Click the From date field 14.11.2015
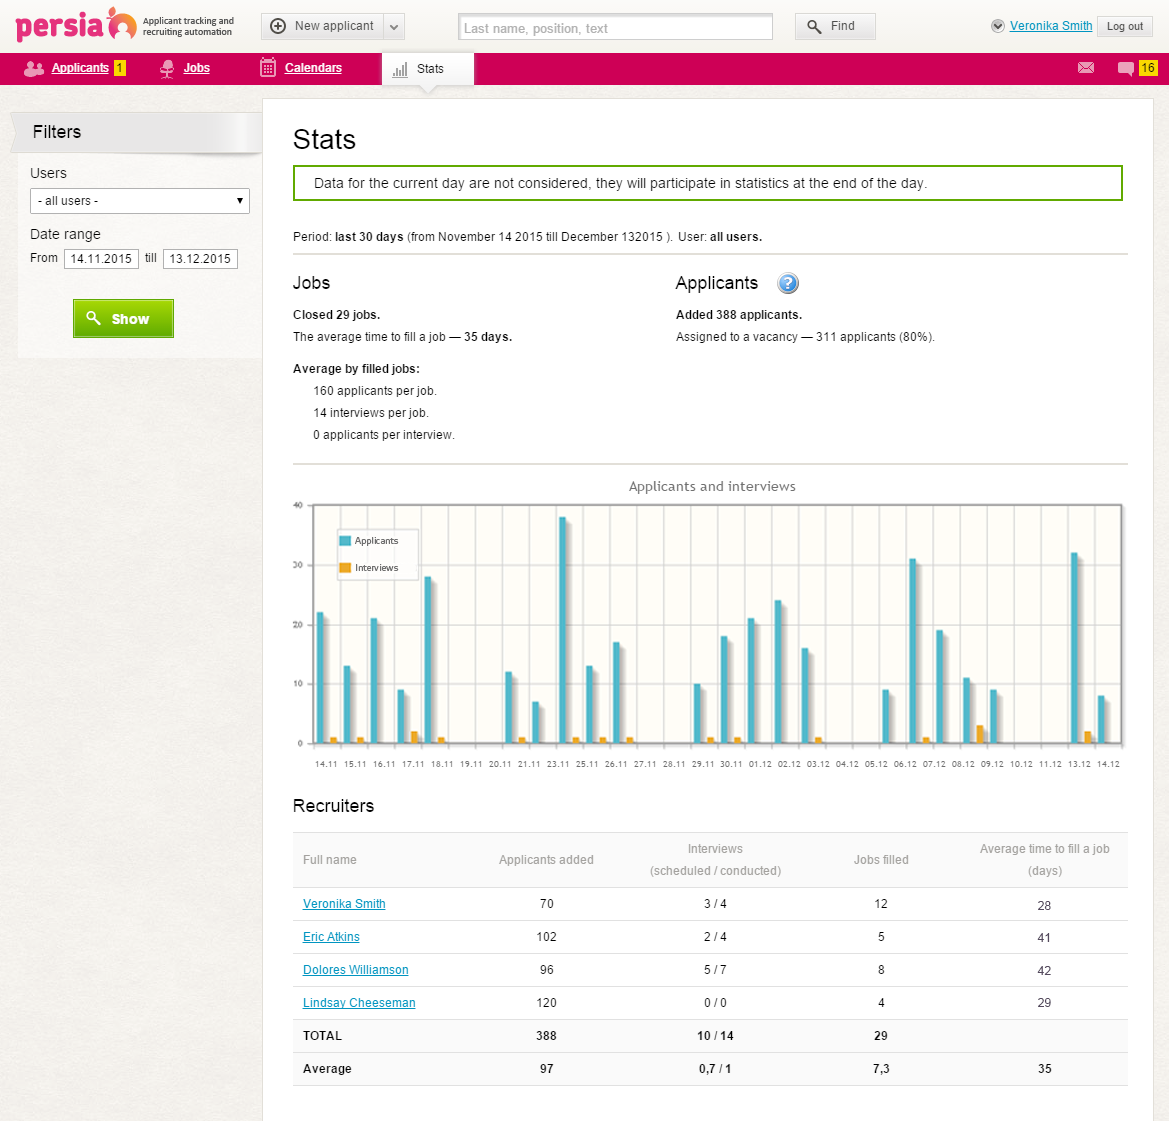Image resolution: width=1169 pixels, height=1121 pixels. tap(101, 259)
